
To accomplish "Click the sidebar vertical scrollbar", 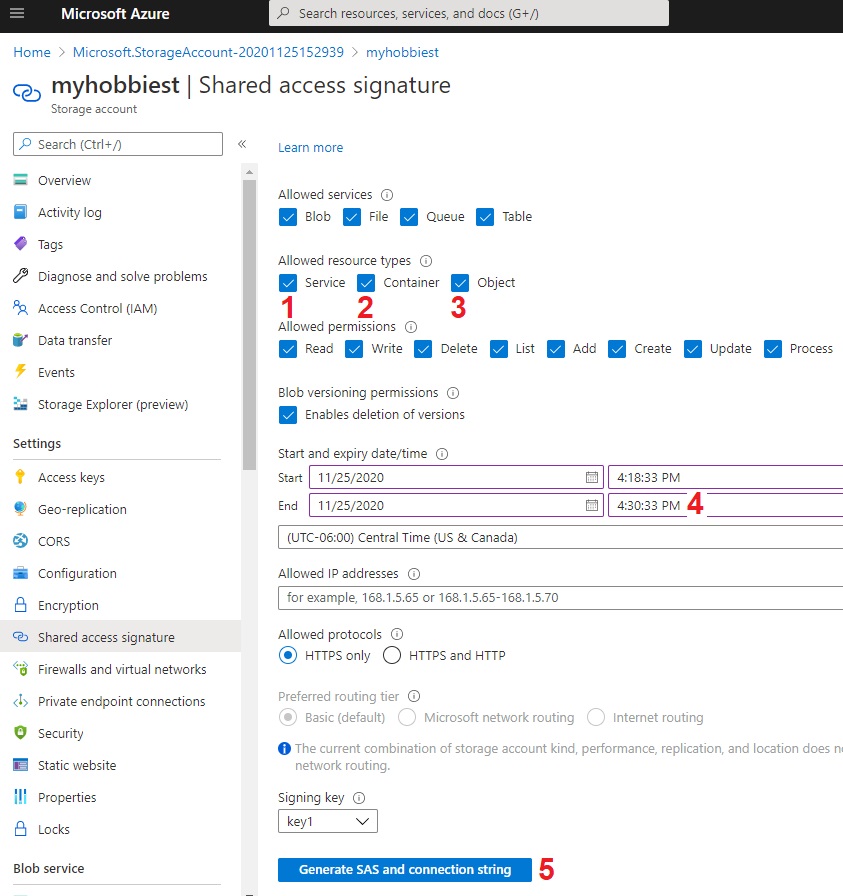I will click(x=249, y=325).
